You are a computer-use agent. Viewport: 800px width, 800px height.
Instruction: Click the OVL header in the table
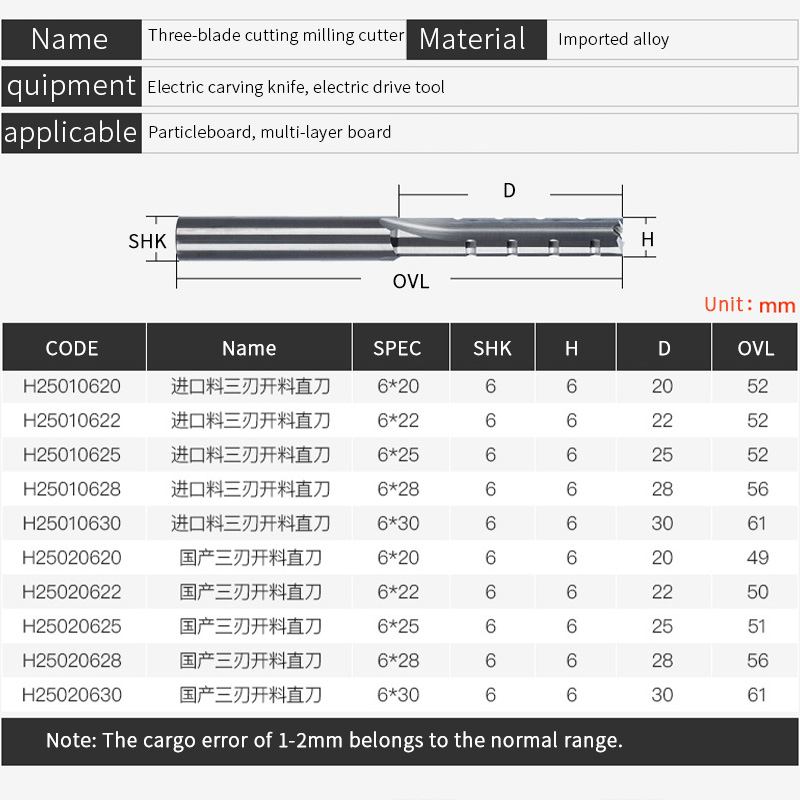click(x=755, y=348)
